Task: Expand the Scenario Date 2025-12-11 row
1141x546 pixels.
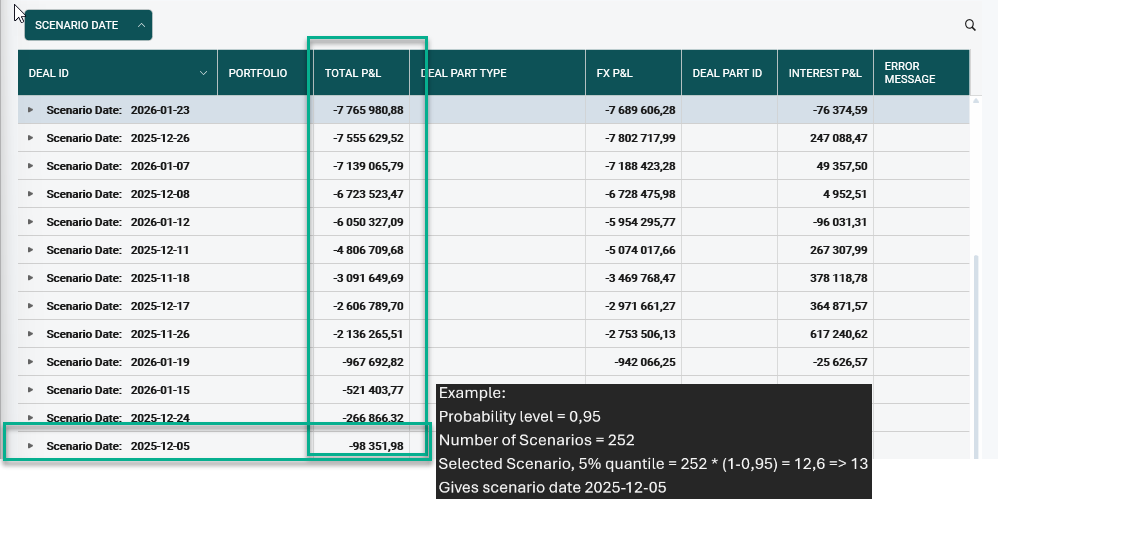Action: click(x=30, y=250)
